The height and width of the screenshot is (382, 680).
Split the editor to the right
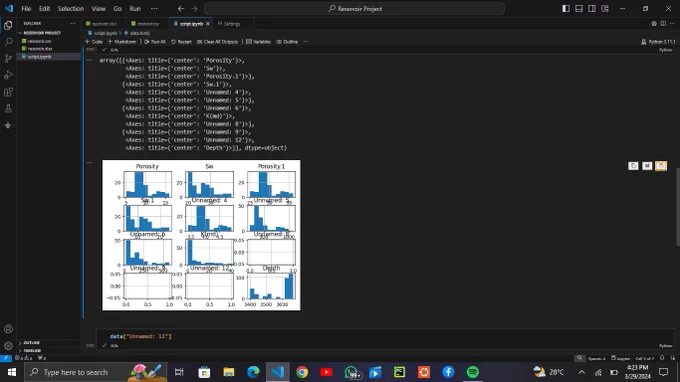pos(664,24)
